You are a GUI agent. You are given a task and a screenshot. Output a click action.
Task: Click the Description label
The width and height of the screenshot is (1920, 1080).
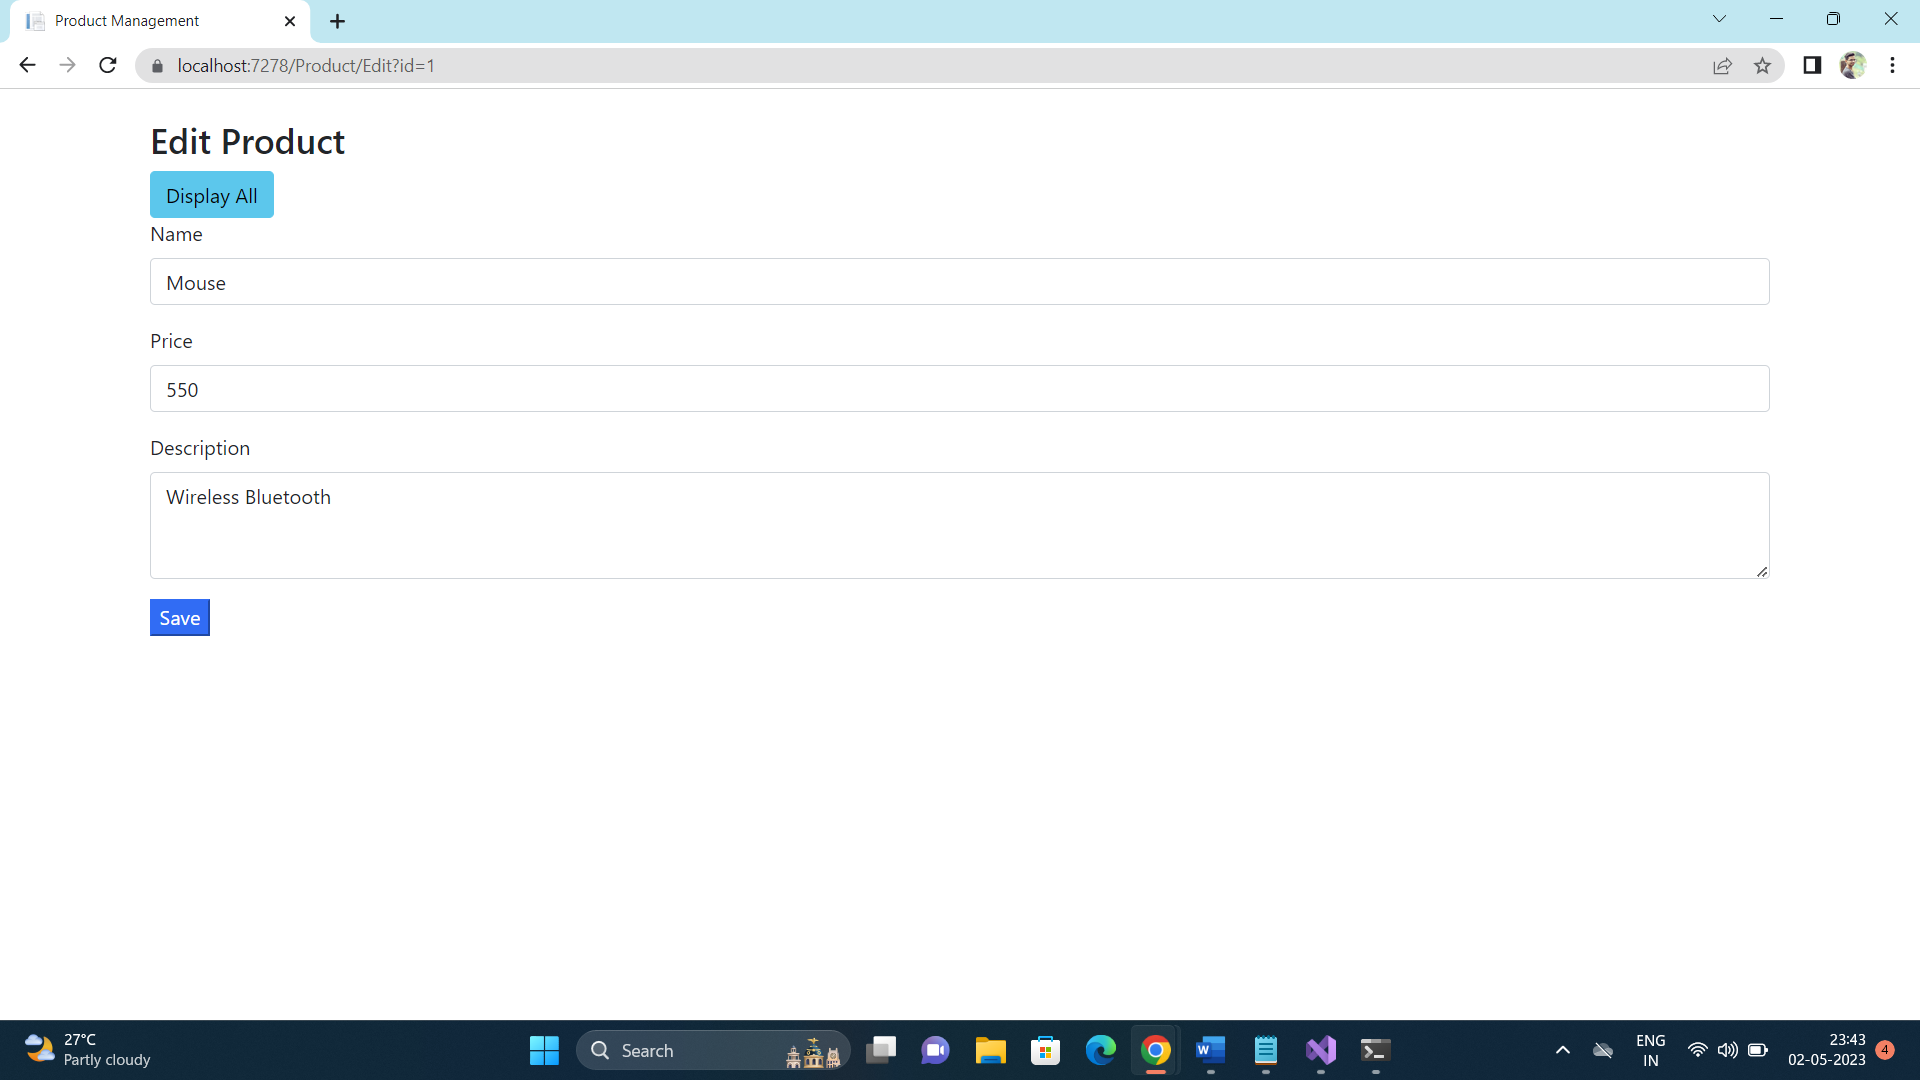(200, 448)
